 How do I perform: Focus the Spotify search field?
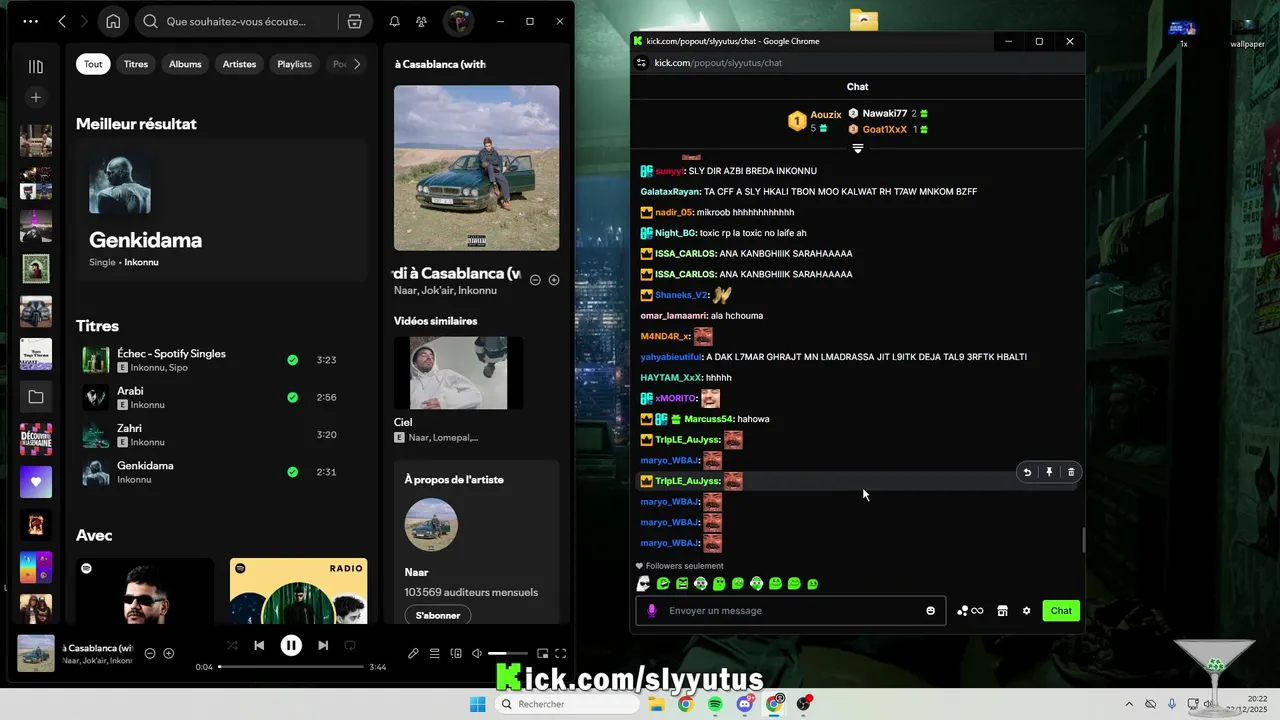(238, 21)
